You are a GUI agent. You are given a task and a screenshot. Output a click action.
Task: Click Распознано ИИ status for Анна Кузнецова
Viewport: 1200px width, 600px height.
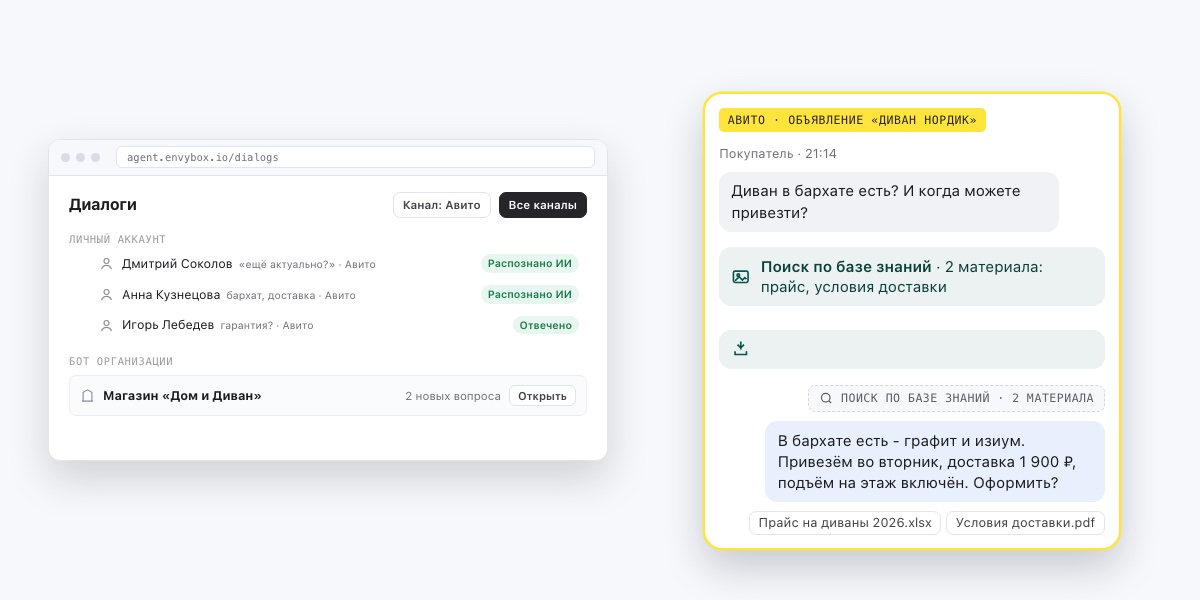coord(530,295)
